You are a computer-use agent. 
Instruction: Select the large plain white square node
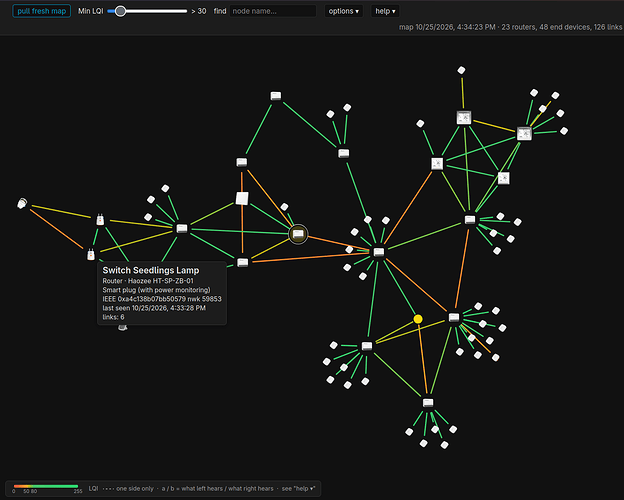(x=242, y=198)
